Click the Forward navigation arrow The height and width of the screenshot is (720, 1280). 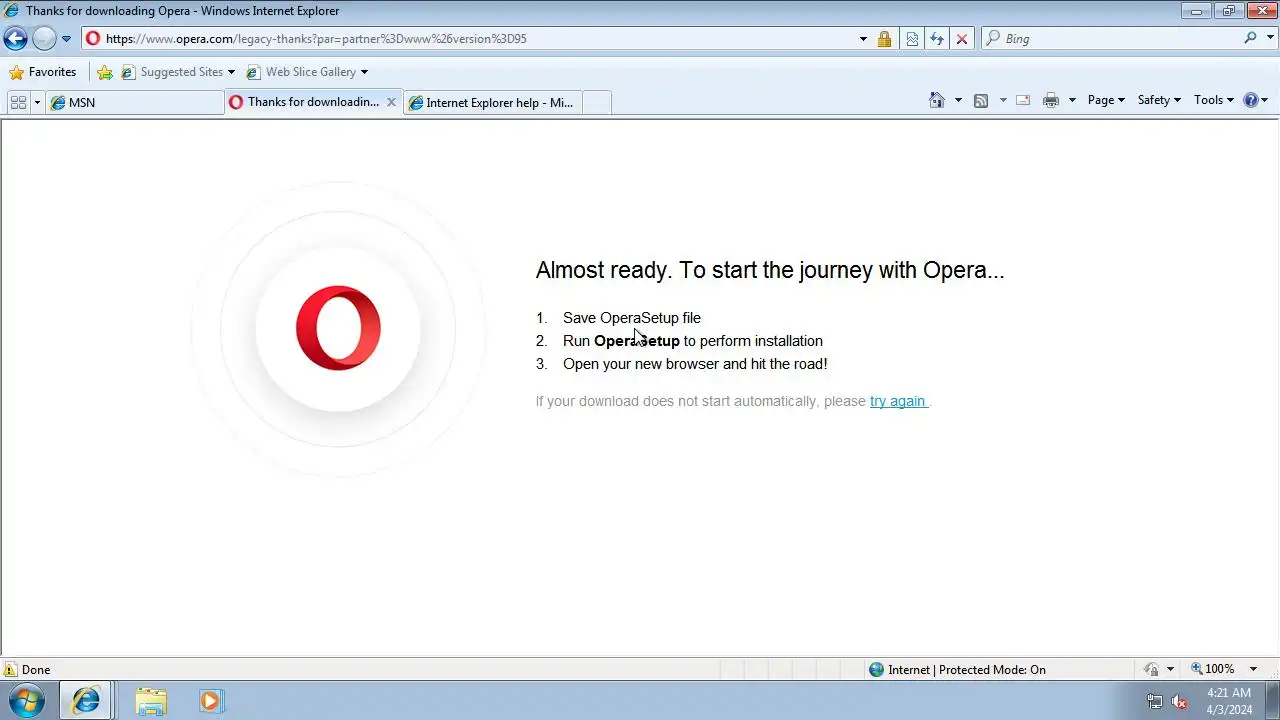(44, 39)
